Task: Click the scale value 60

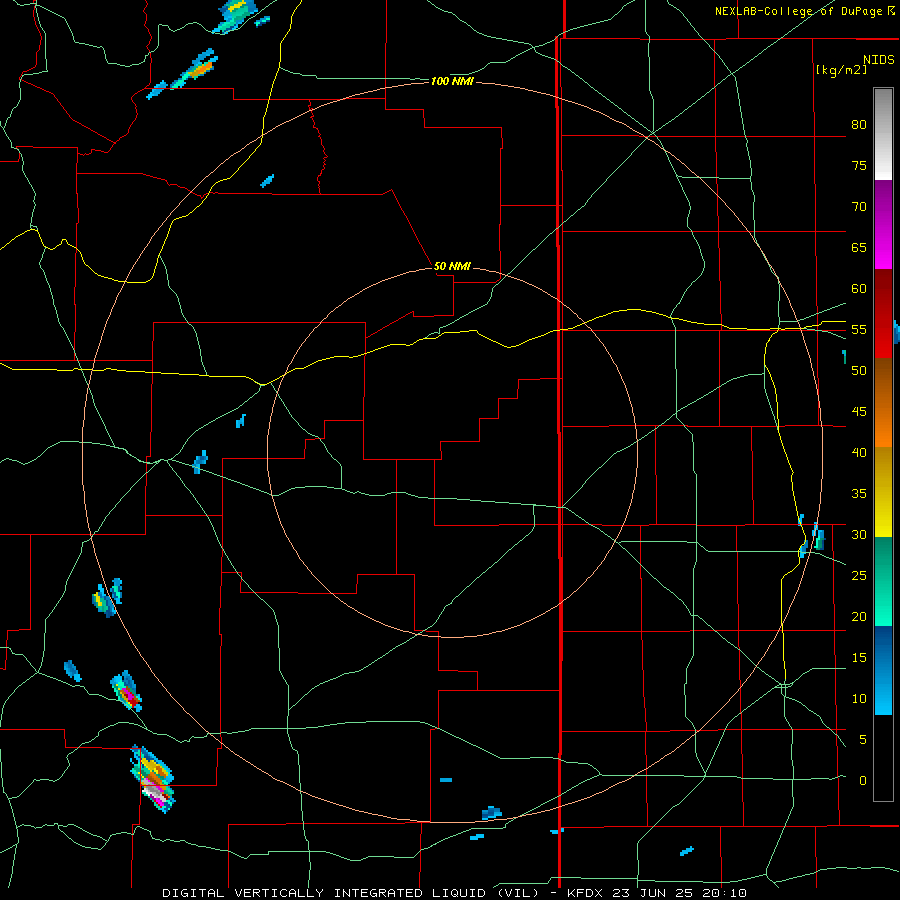Action: tap(859, 289)
